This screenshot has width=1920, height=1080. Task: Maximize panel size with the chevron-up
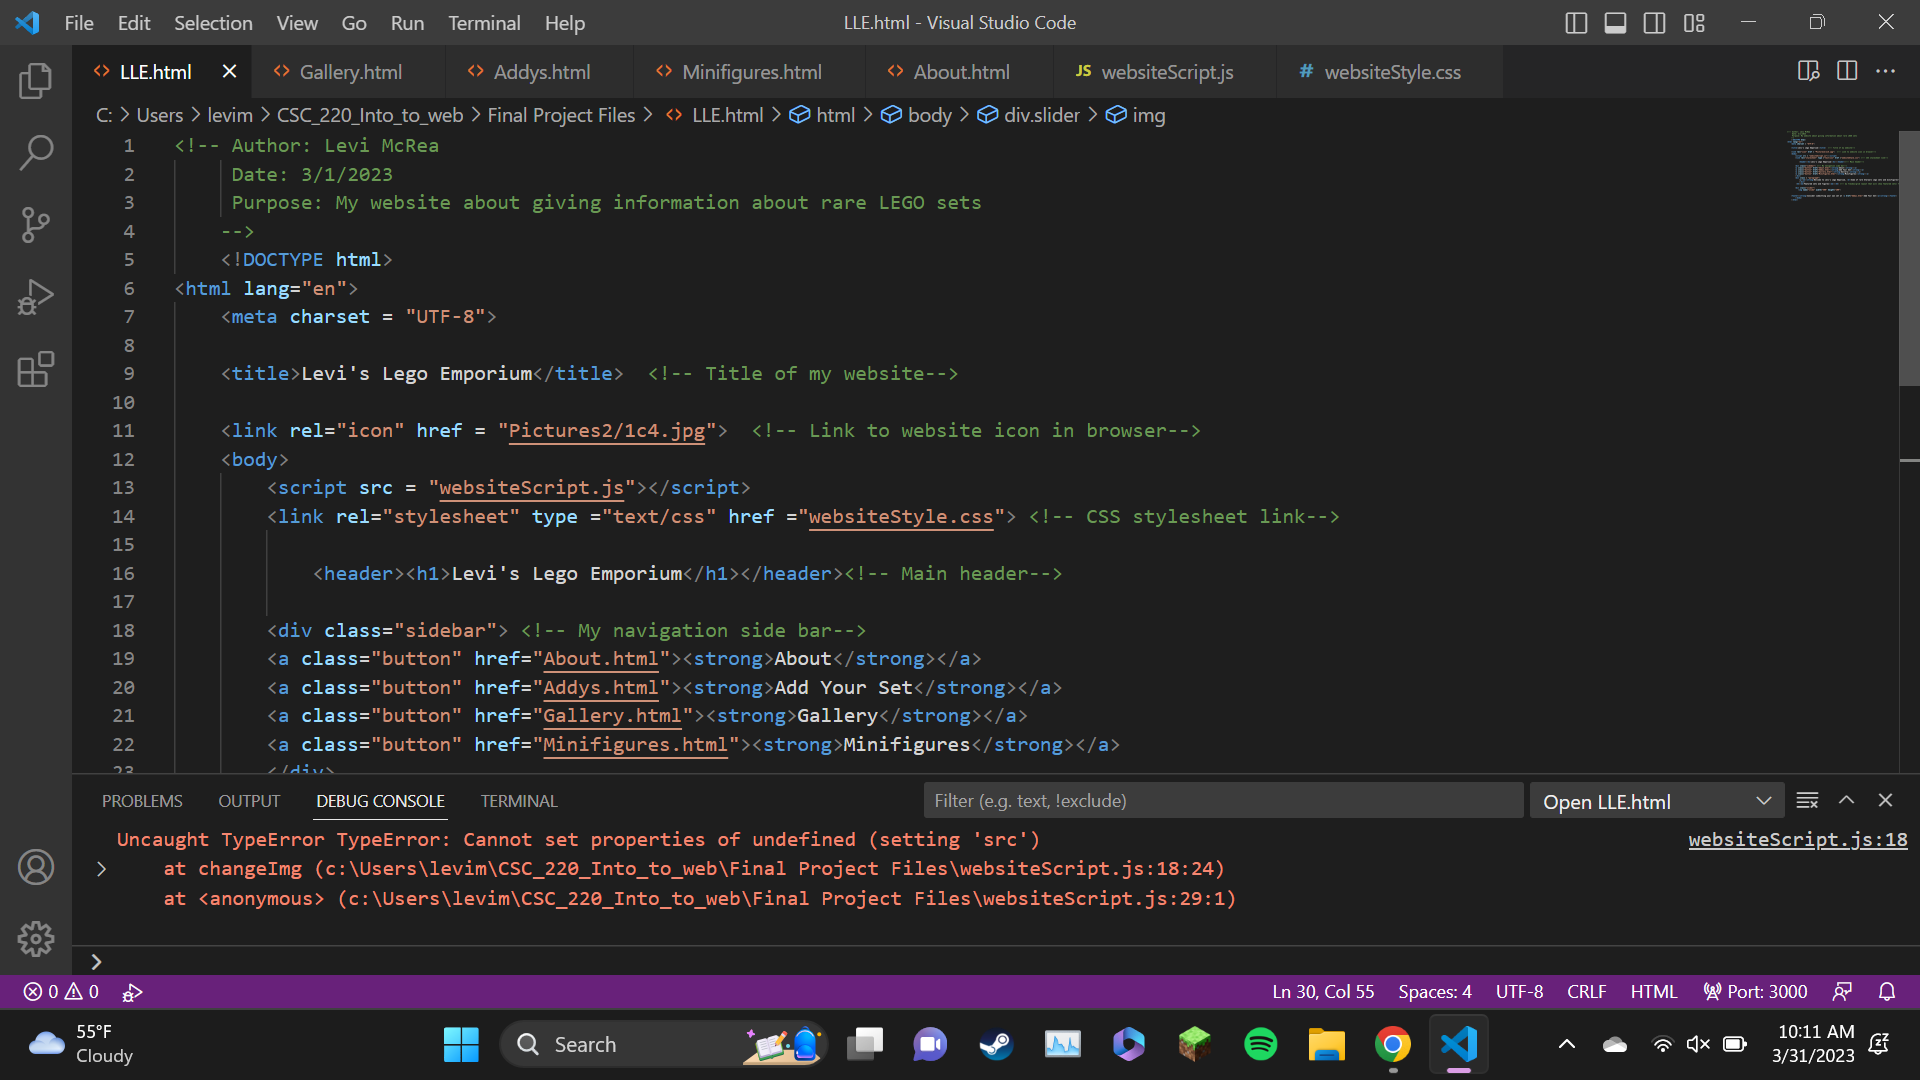[1846, 800]
